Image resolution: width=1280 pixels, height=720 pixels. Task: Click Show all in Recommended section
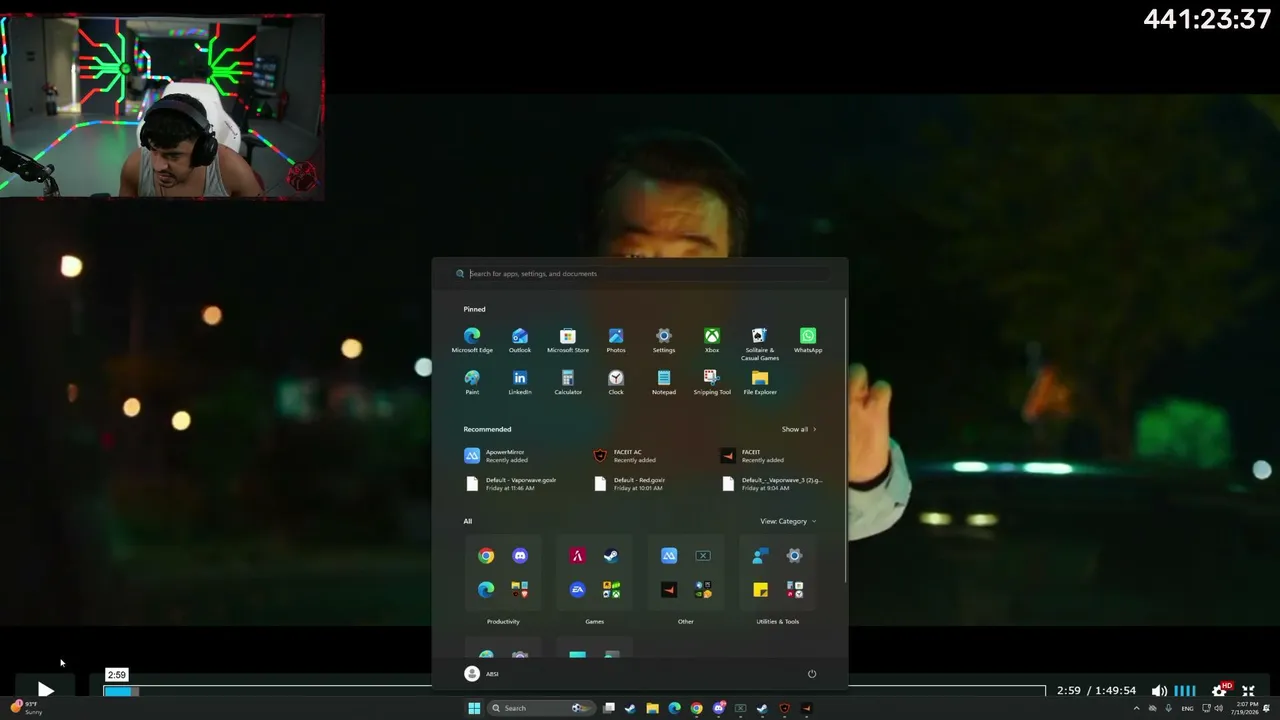click(x=799, y=429)
